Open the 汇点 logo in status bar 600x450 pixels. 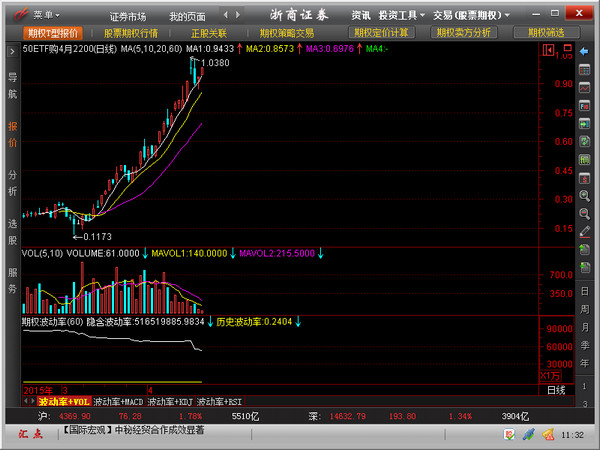[25, 432]
